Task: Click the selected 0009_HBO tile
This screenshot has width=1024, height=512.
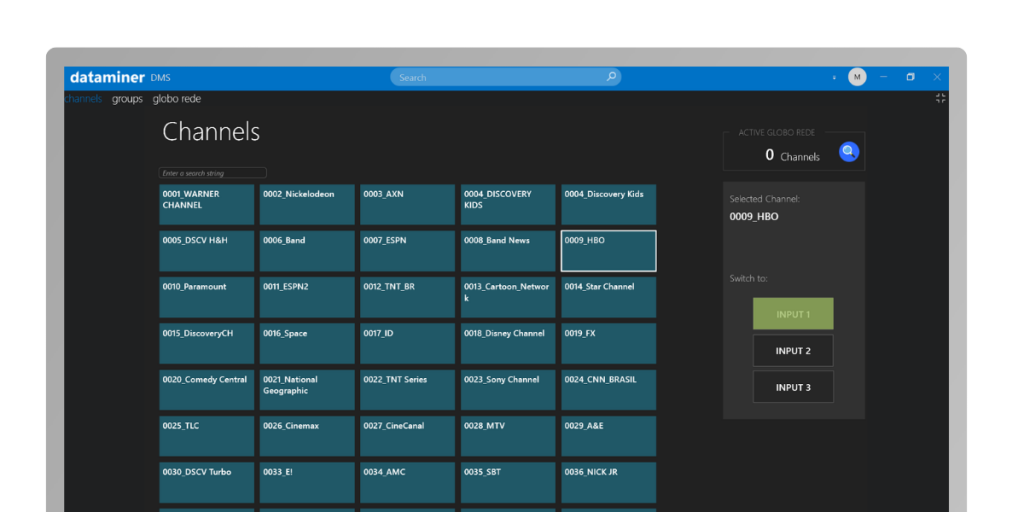Action: (609, 251)
